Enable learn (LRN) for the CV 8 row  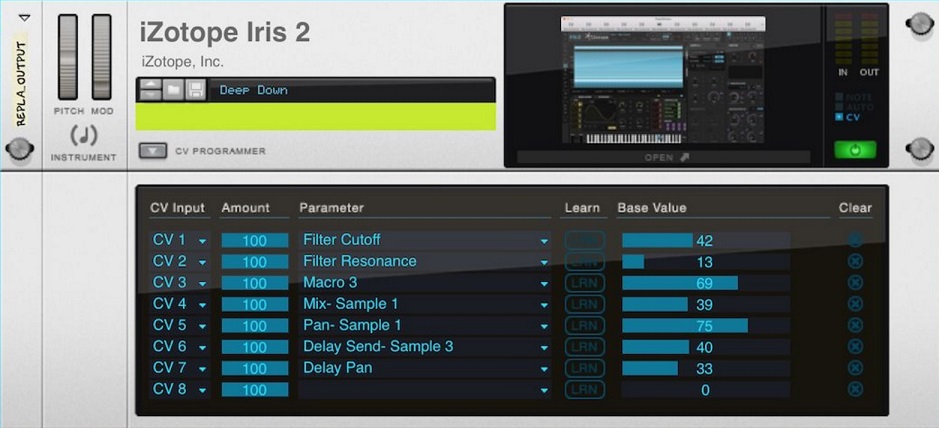tap(584, 390)
